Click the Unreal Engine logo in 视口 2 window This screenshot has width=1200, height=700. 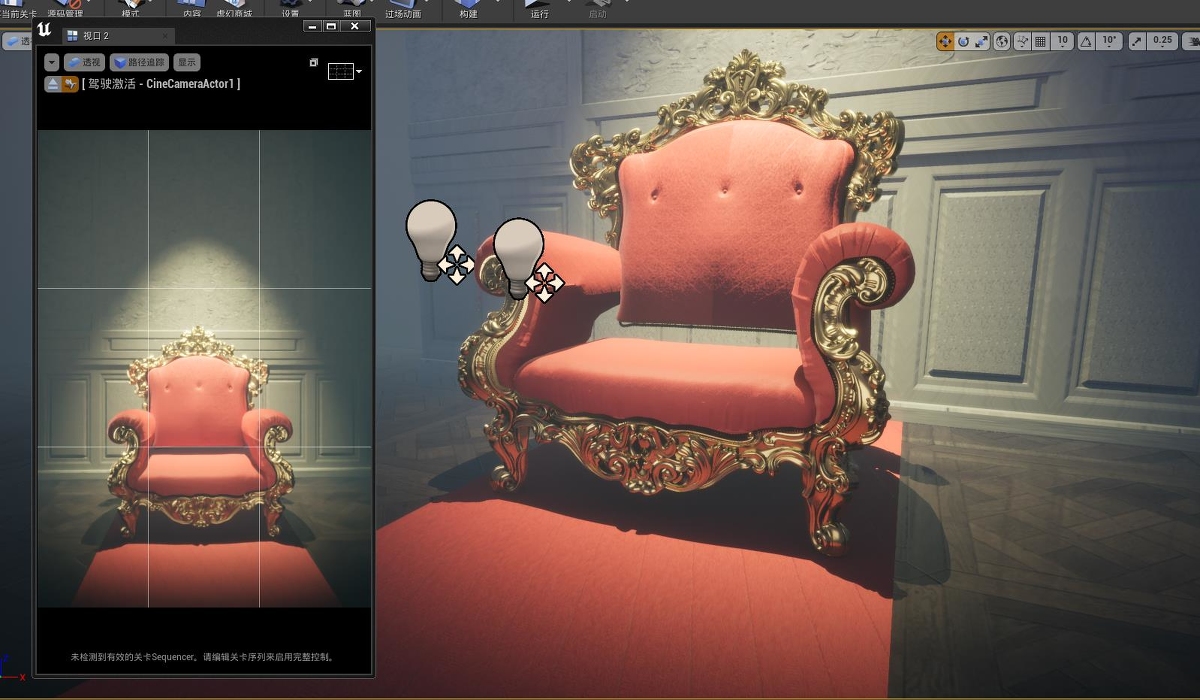pyautogui.click(x=44, y=30)
